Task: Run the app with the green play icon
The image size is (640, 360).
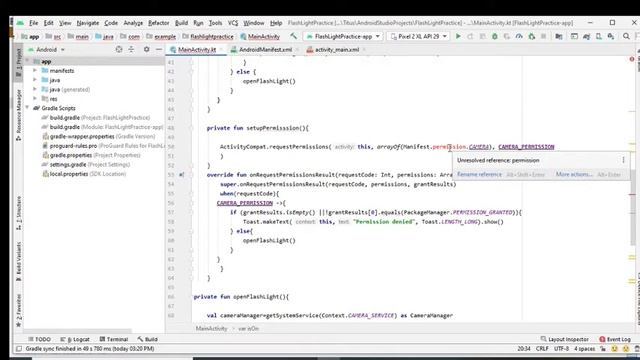Action: tap(458, 36)
